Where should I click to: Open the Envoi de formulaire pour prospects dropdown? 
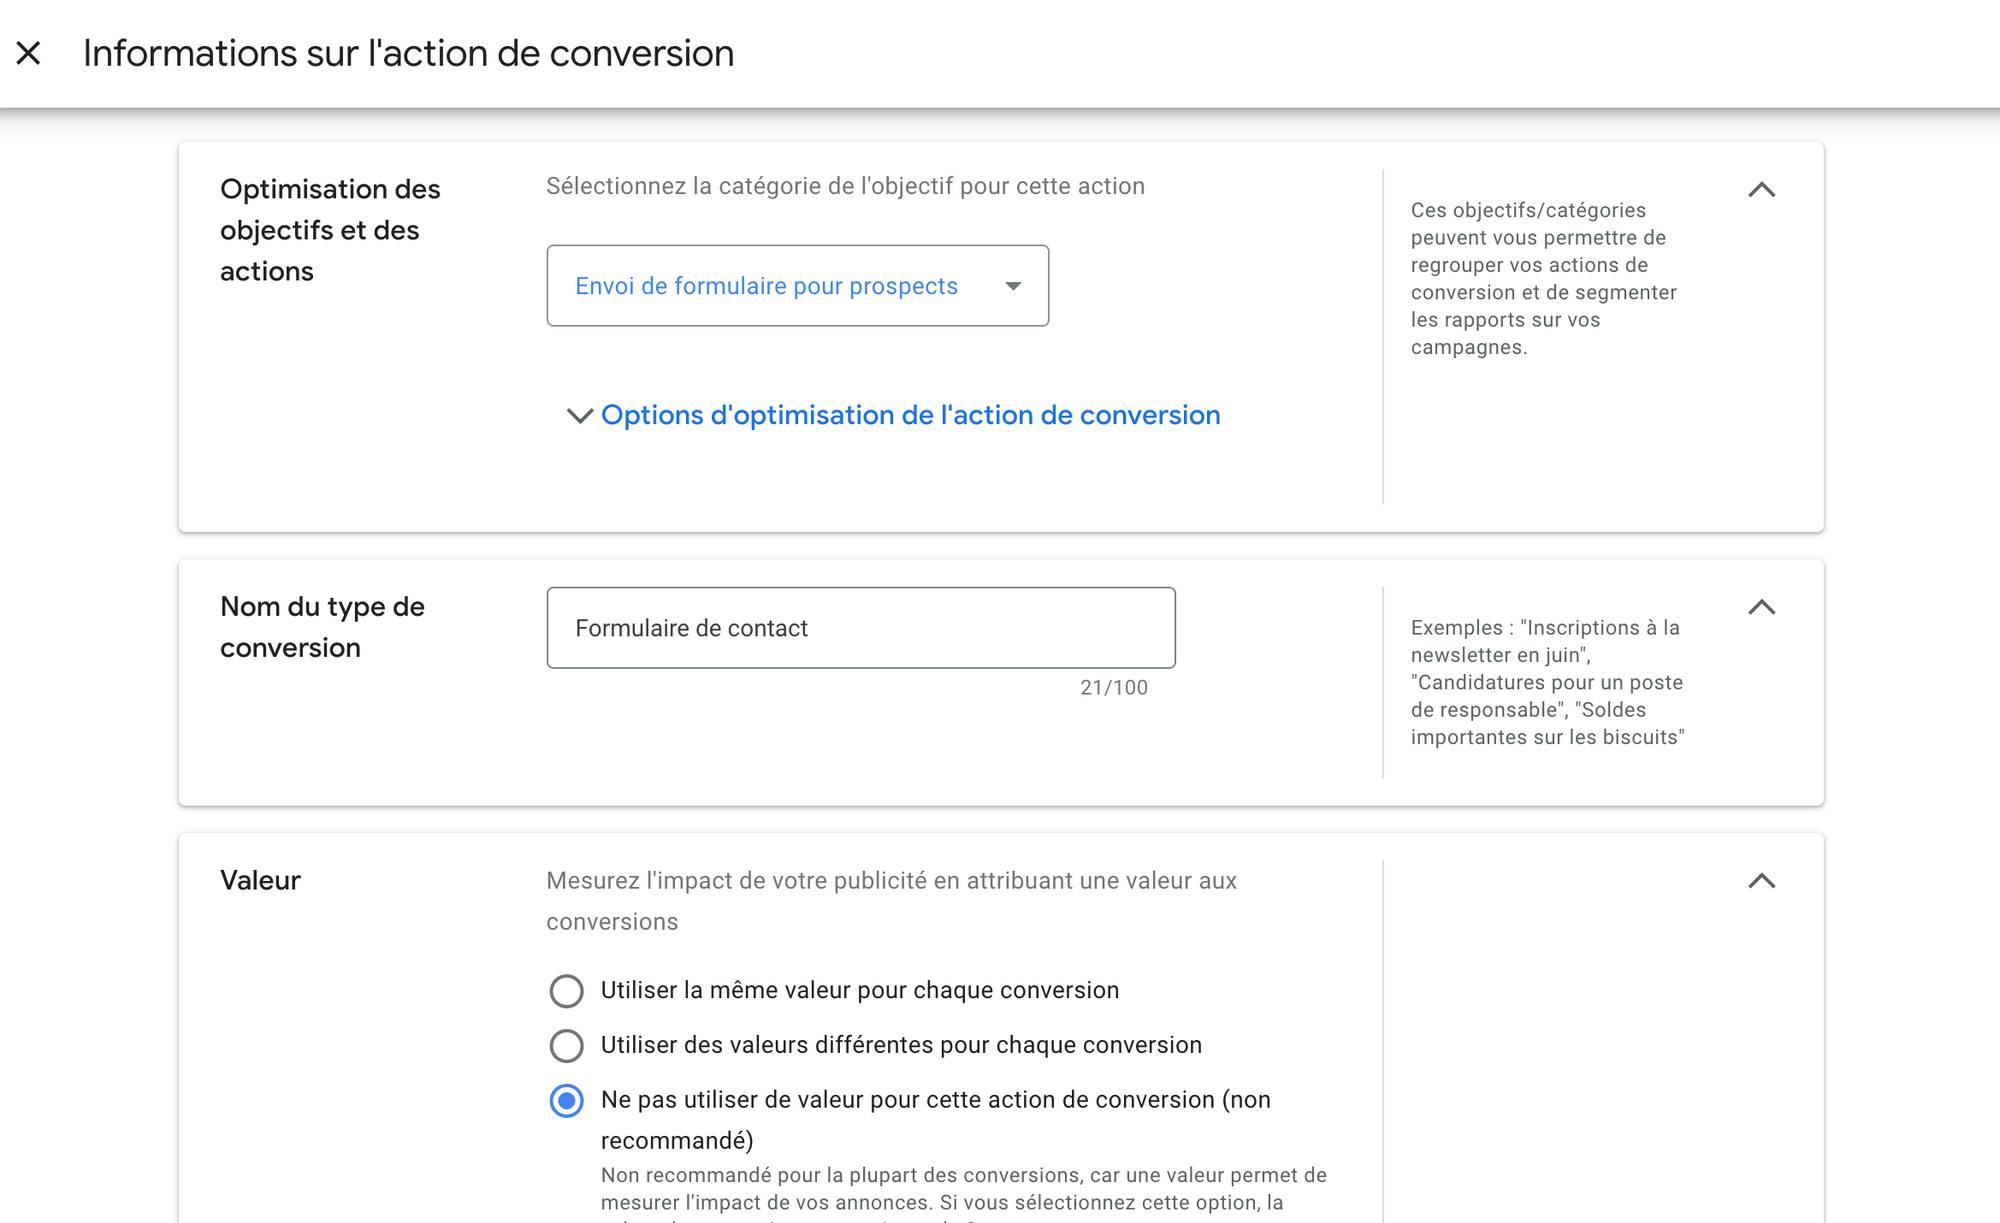797,286
